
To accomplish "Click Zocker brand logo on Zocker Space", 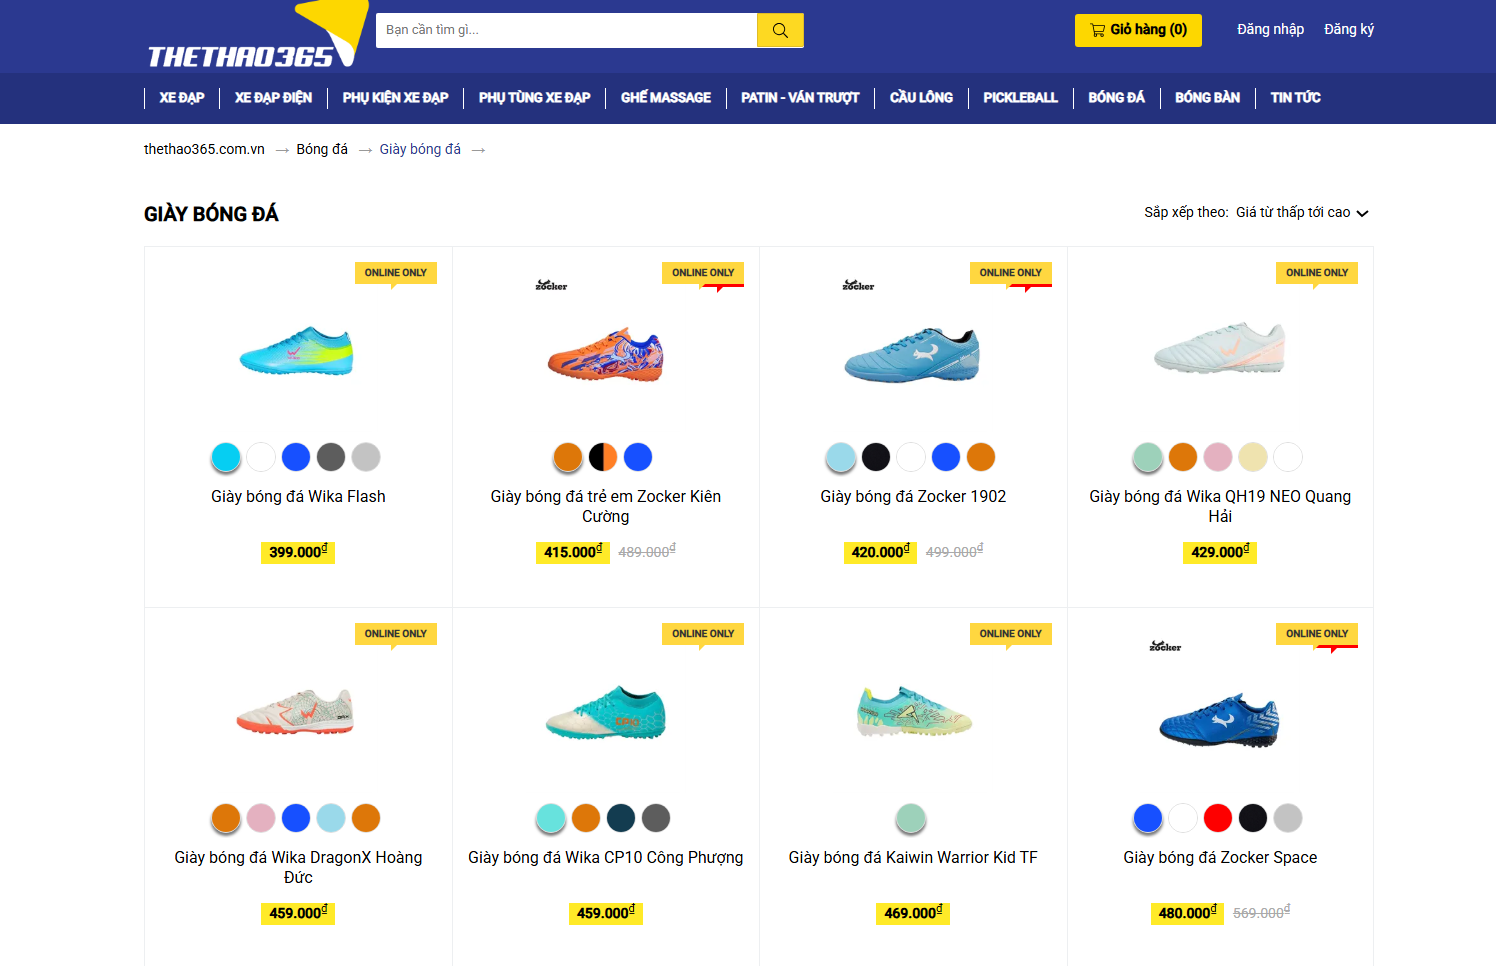I will pyautogui.click(x=1165, y=647).
